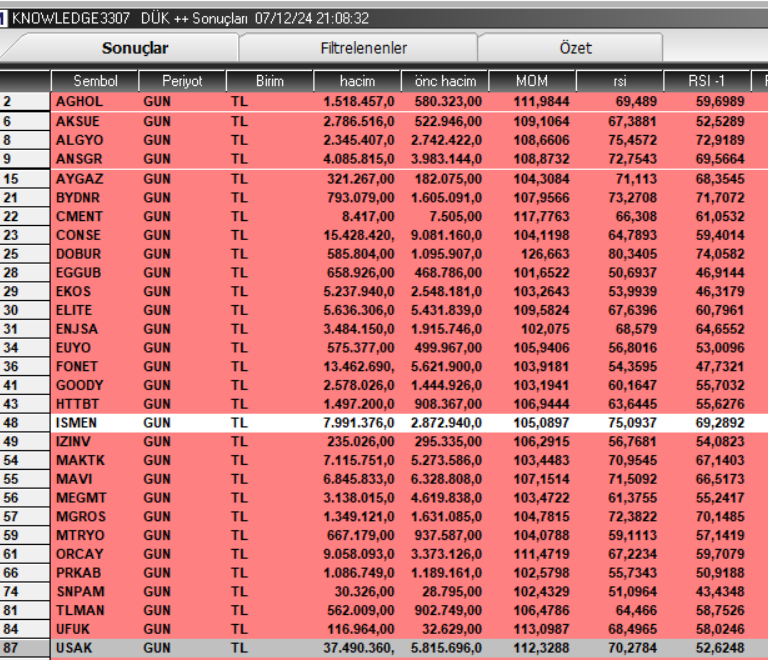Sort by the MOM column header
Screen dimensions: 768x660
[x=532, y=81]
